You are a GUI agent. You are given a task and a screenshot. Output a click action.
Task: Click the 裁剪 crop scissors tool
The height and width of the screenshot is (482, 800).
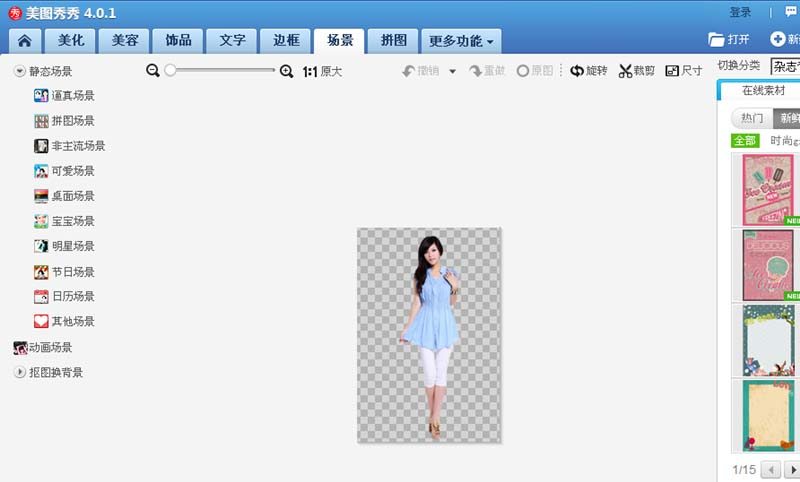637,71
